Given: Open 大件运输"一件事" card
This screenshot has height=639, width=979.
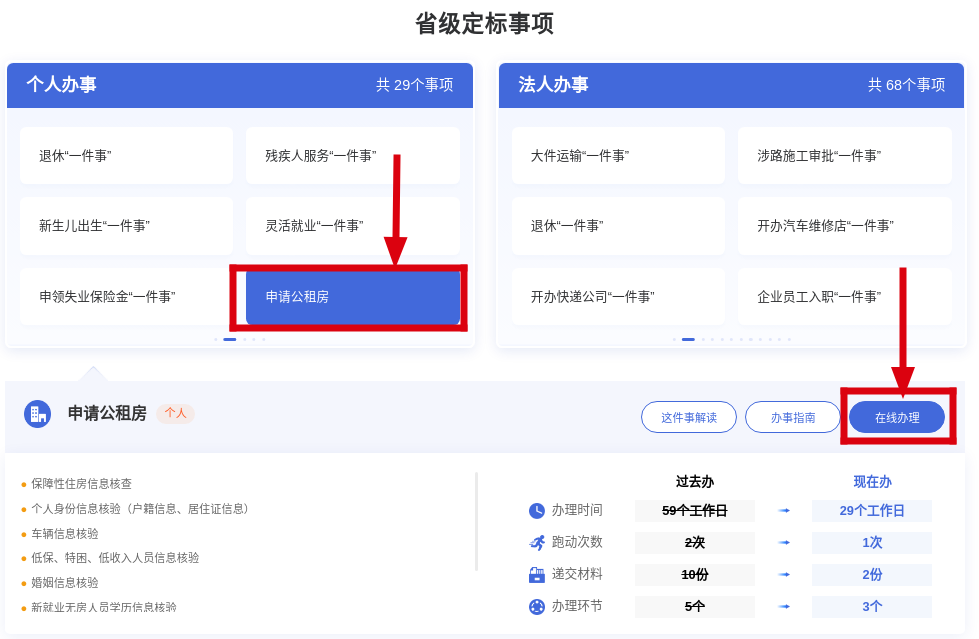Looking at the screenshot, I should (x=618, y=156).
